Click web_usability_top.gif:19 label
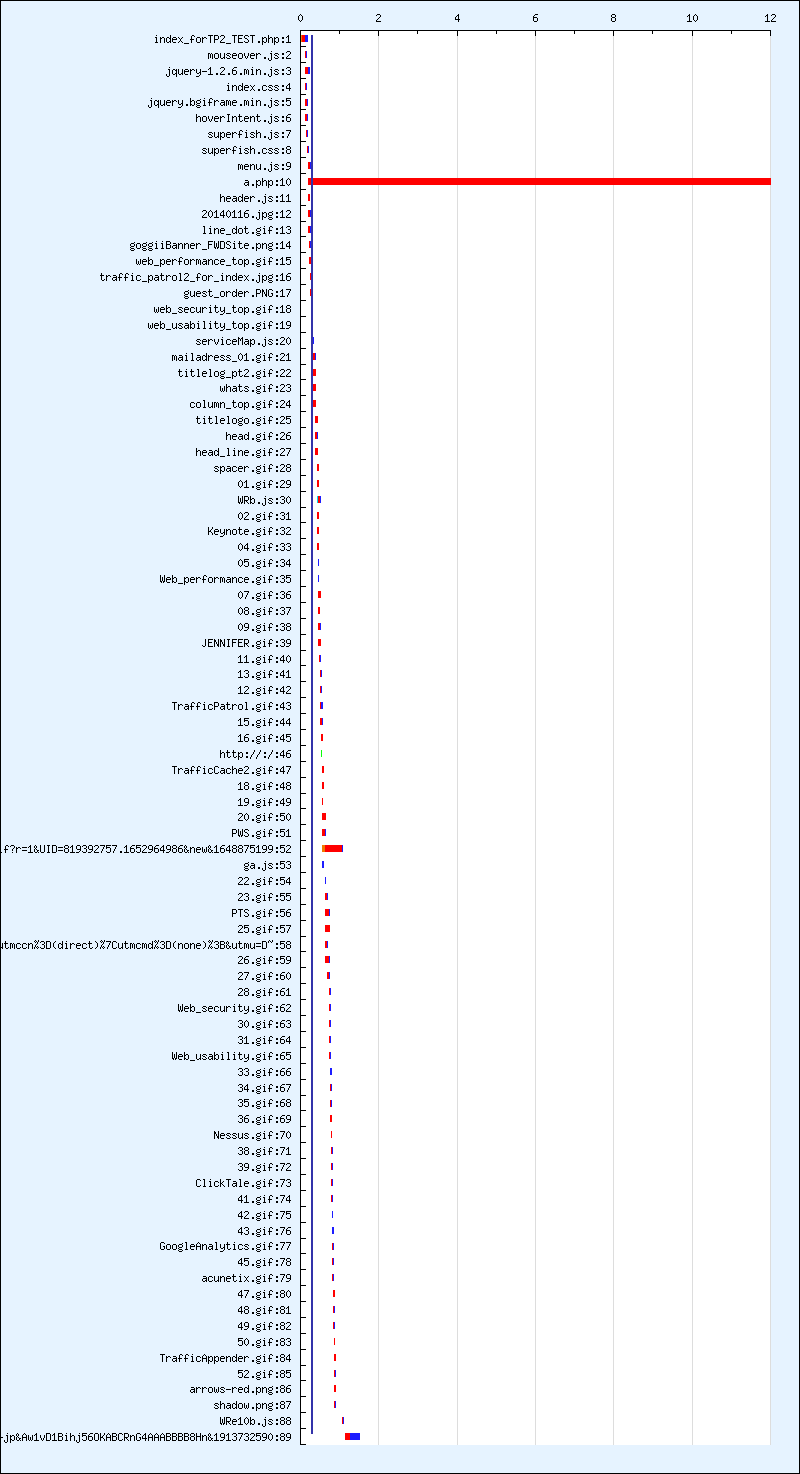800x1474 pixels. (220, 325)
